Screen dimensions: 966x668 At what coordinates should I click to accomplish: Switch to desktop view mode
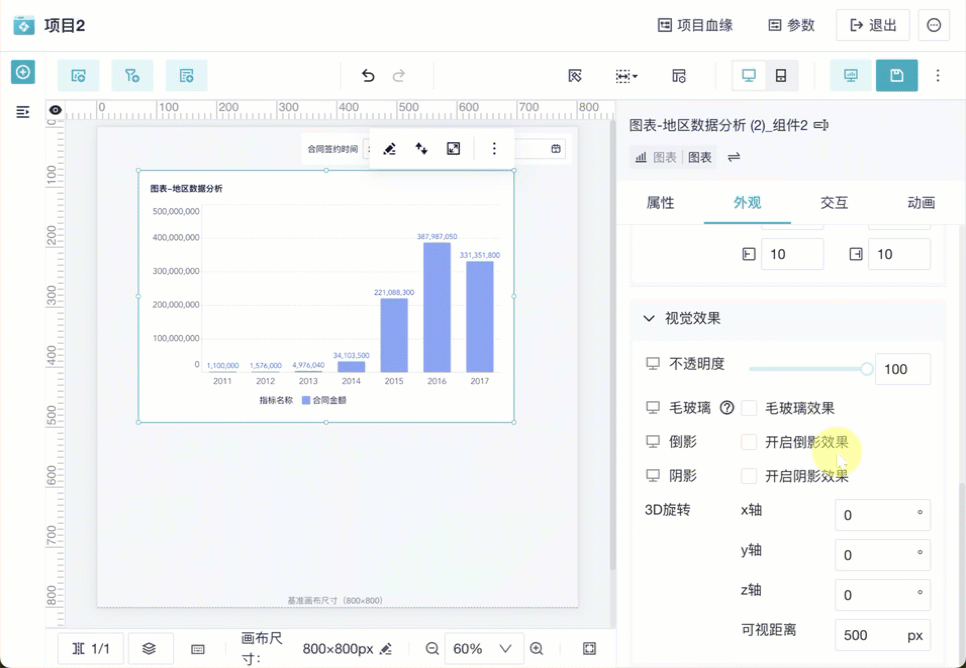coord(749,76)
